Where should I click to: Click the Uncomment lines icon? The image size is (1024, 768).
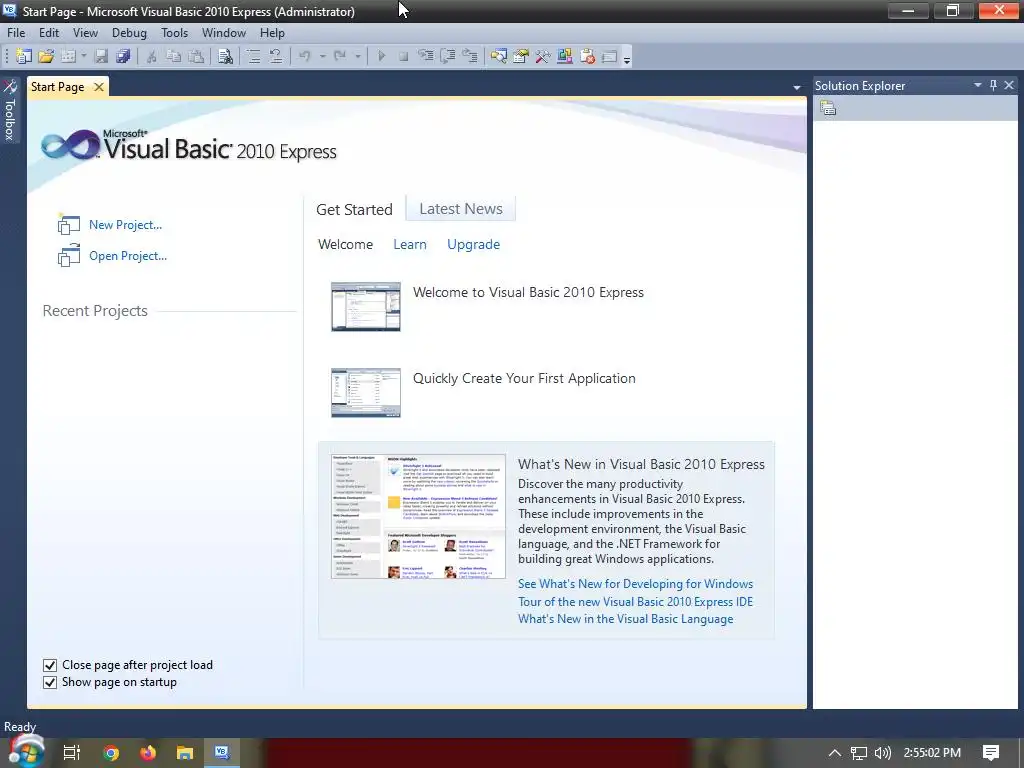click(276, 56)
